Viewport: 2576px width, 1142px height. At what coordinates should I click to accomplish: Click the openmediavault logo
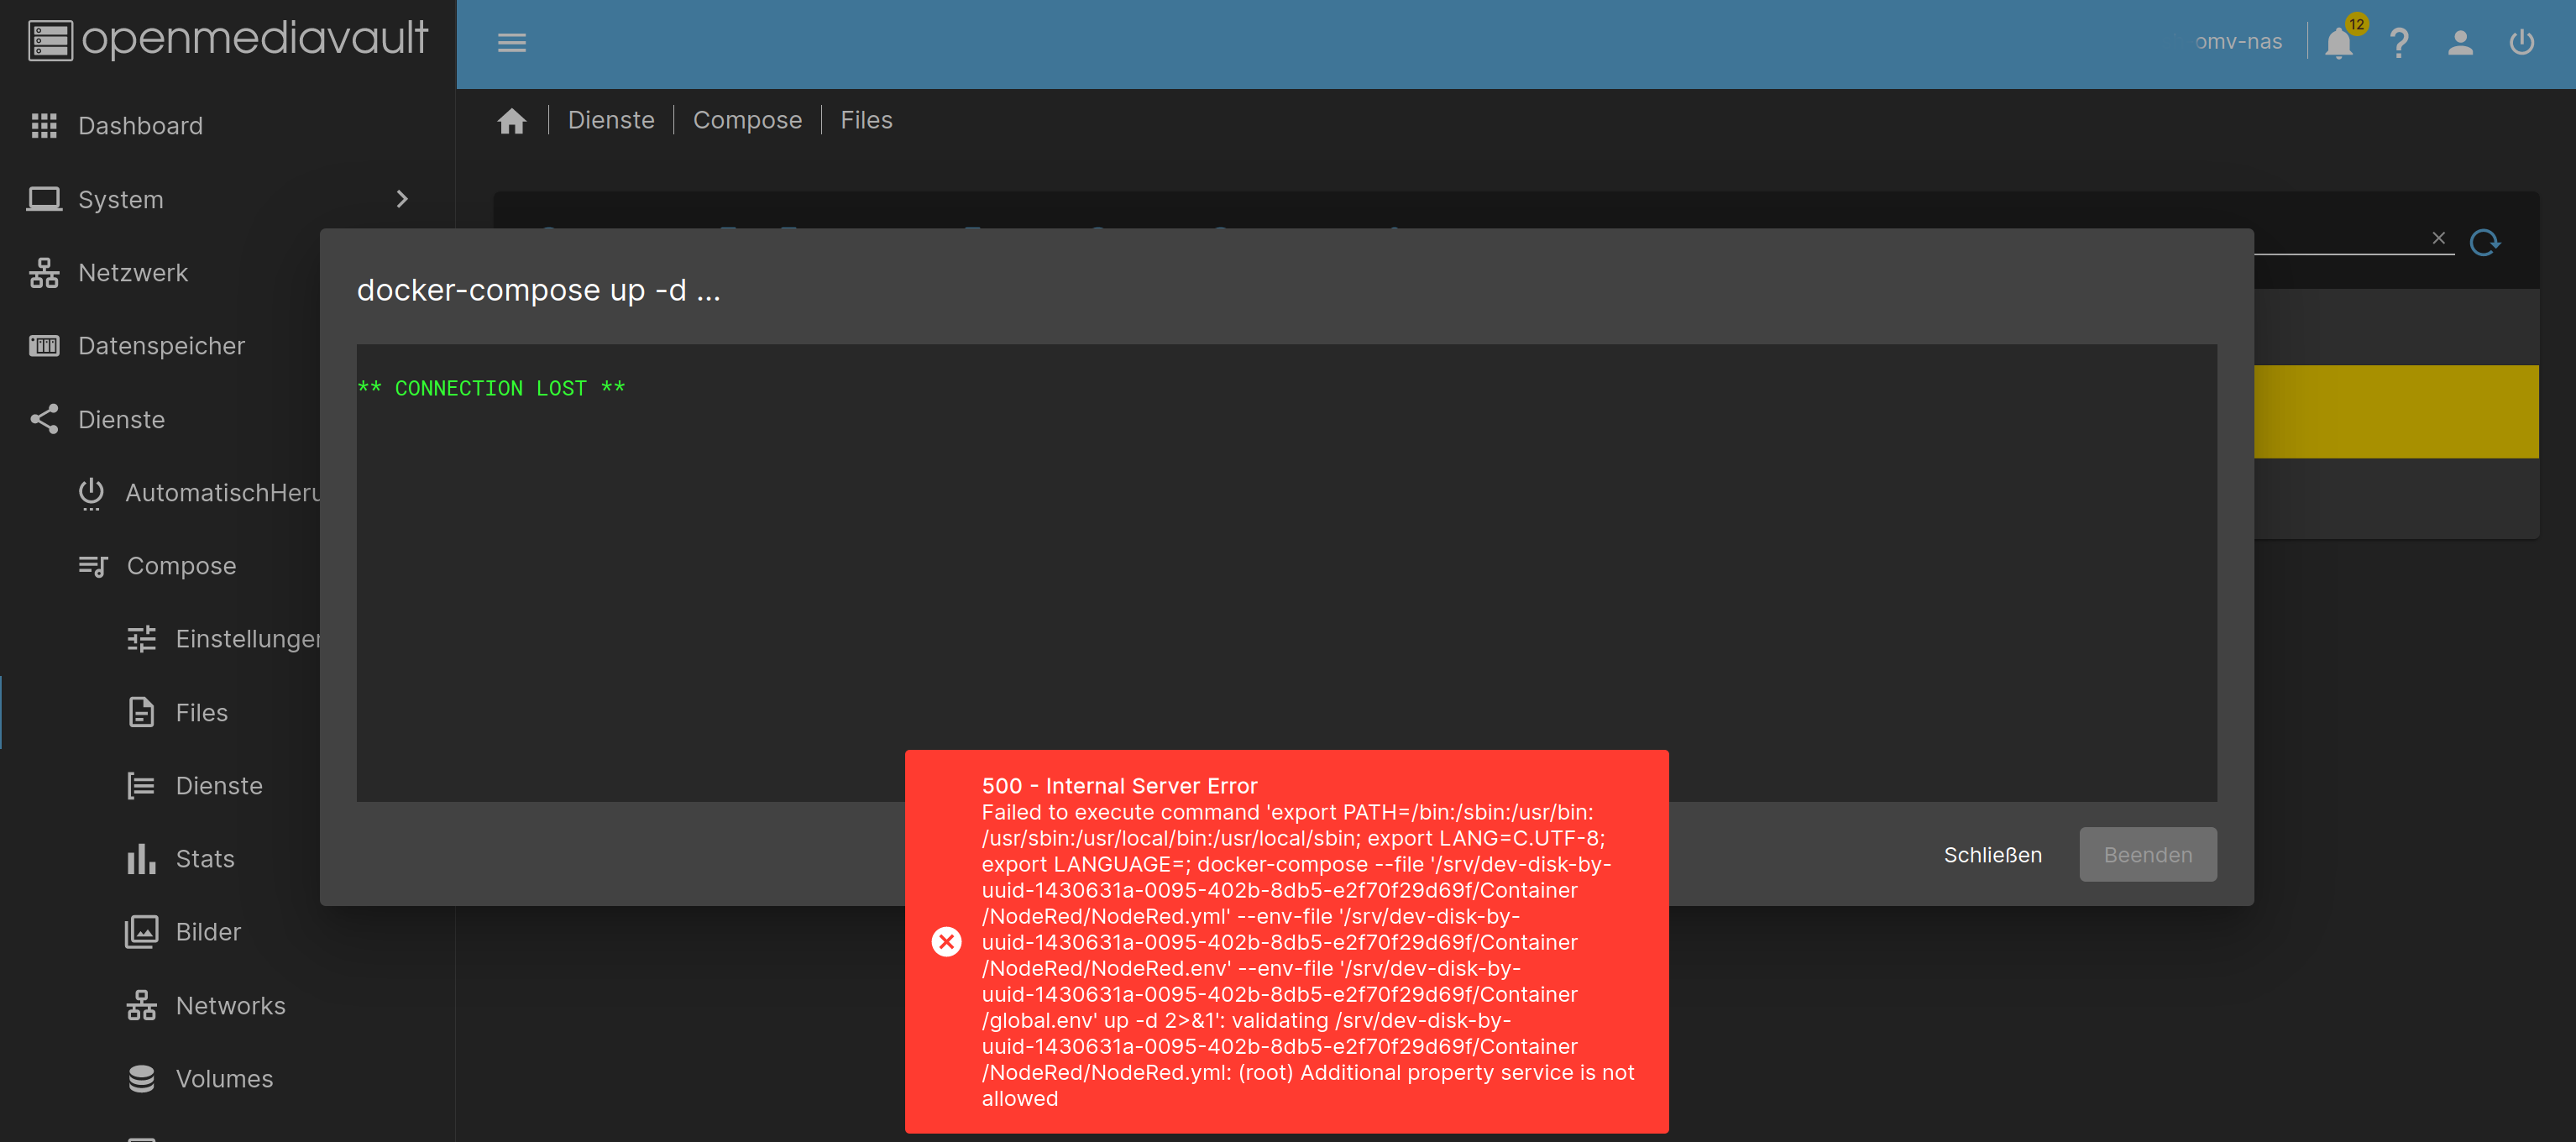pos(228,40)
